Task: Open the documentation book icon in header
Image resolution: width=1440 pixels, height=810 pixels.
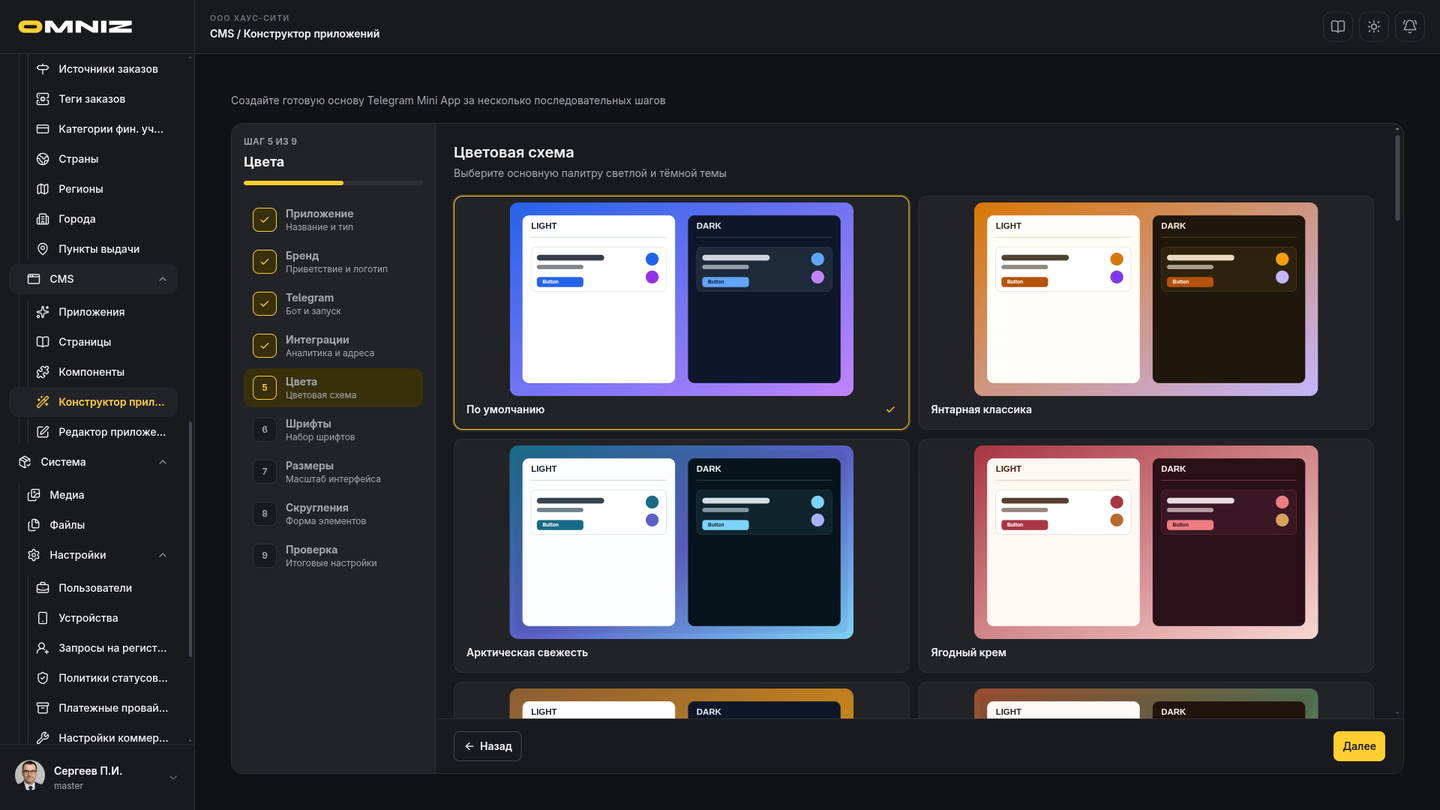Action: tap(1338, 27)
